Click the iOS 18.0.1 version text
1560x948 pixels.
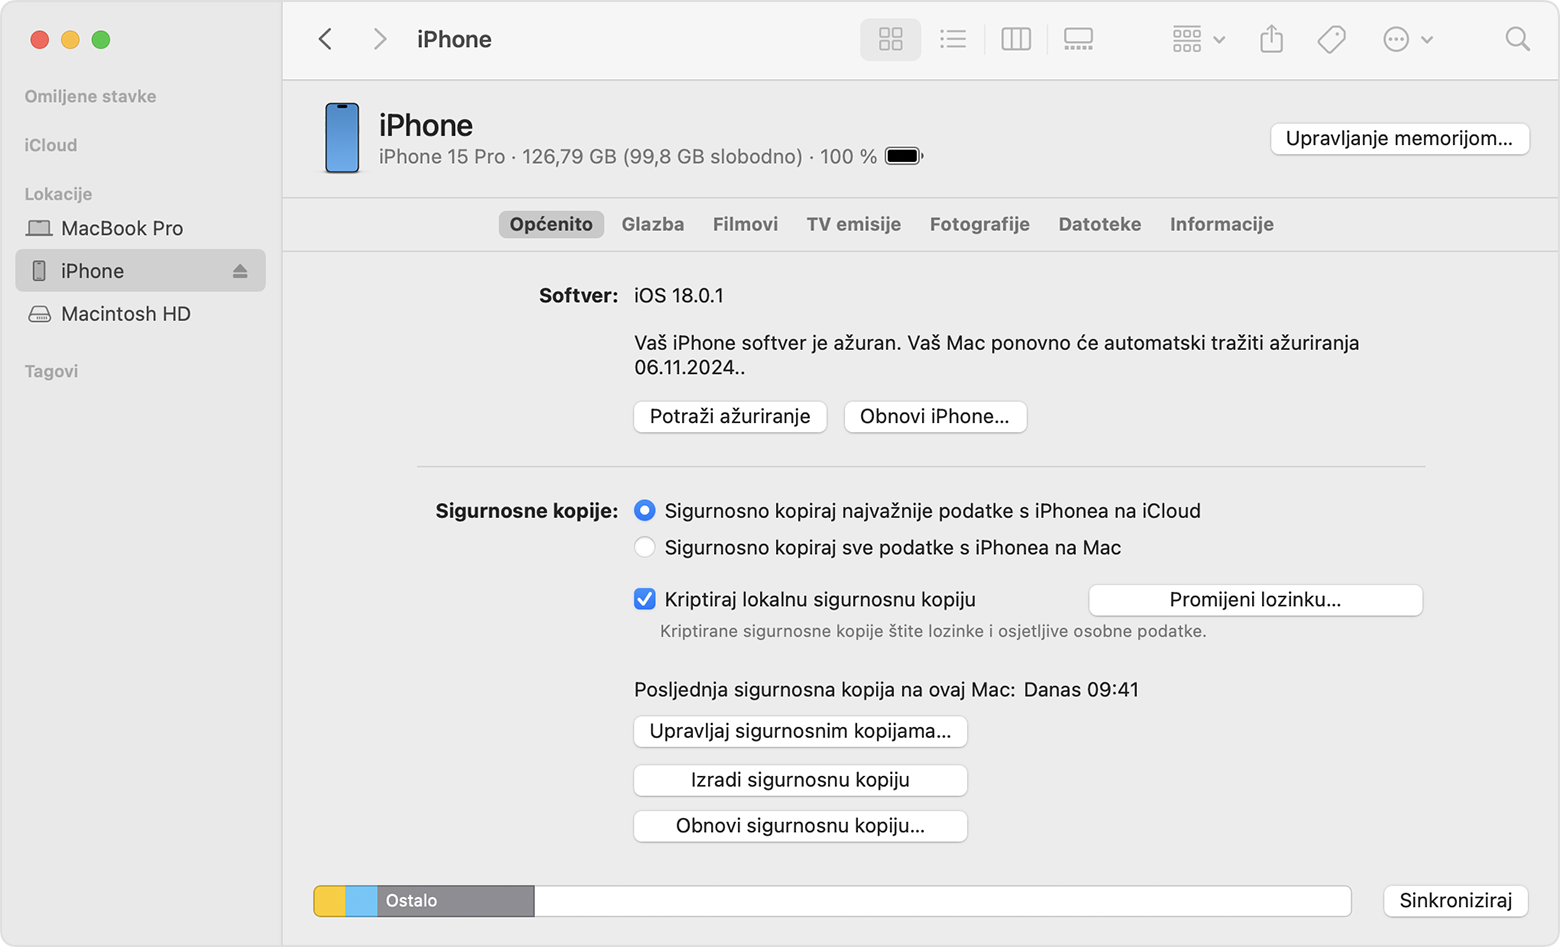(679, 296)
